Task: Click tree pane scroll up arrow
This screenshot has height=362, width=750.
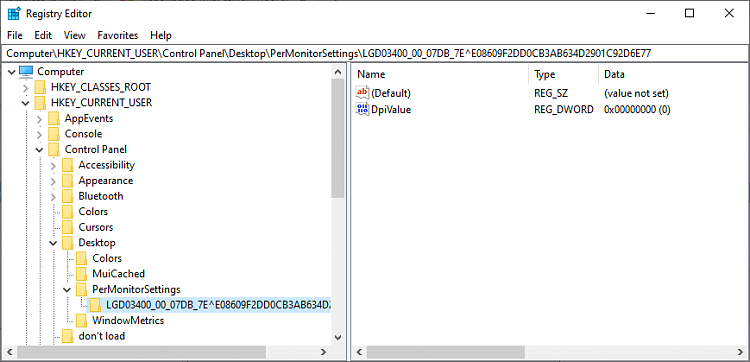Action: pyautogui.click(x=338, y=72)
